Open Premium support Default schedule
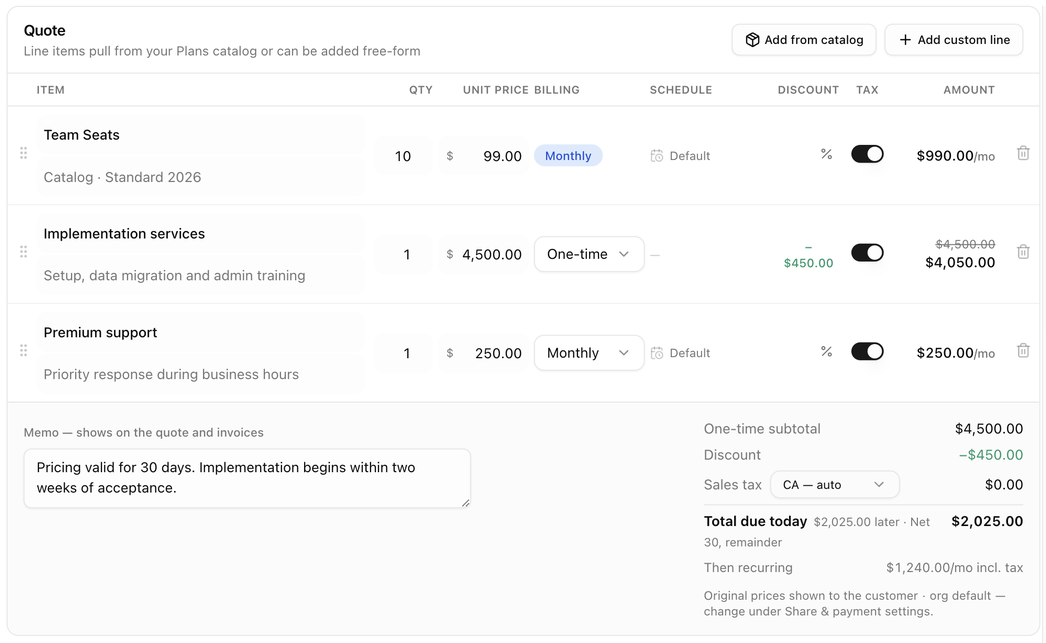Viewport: 1046px width, 643px height. click(x=680, y=354)
